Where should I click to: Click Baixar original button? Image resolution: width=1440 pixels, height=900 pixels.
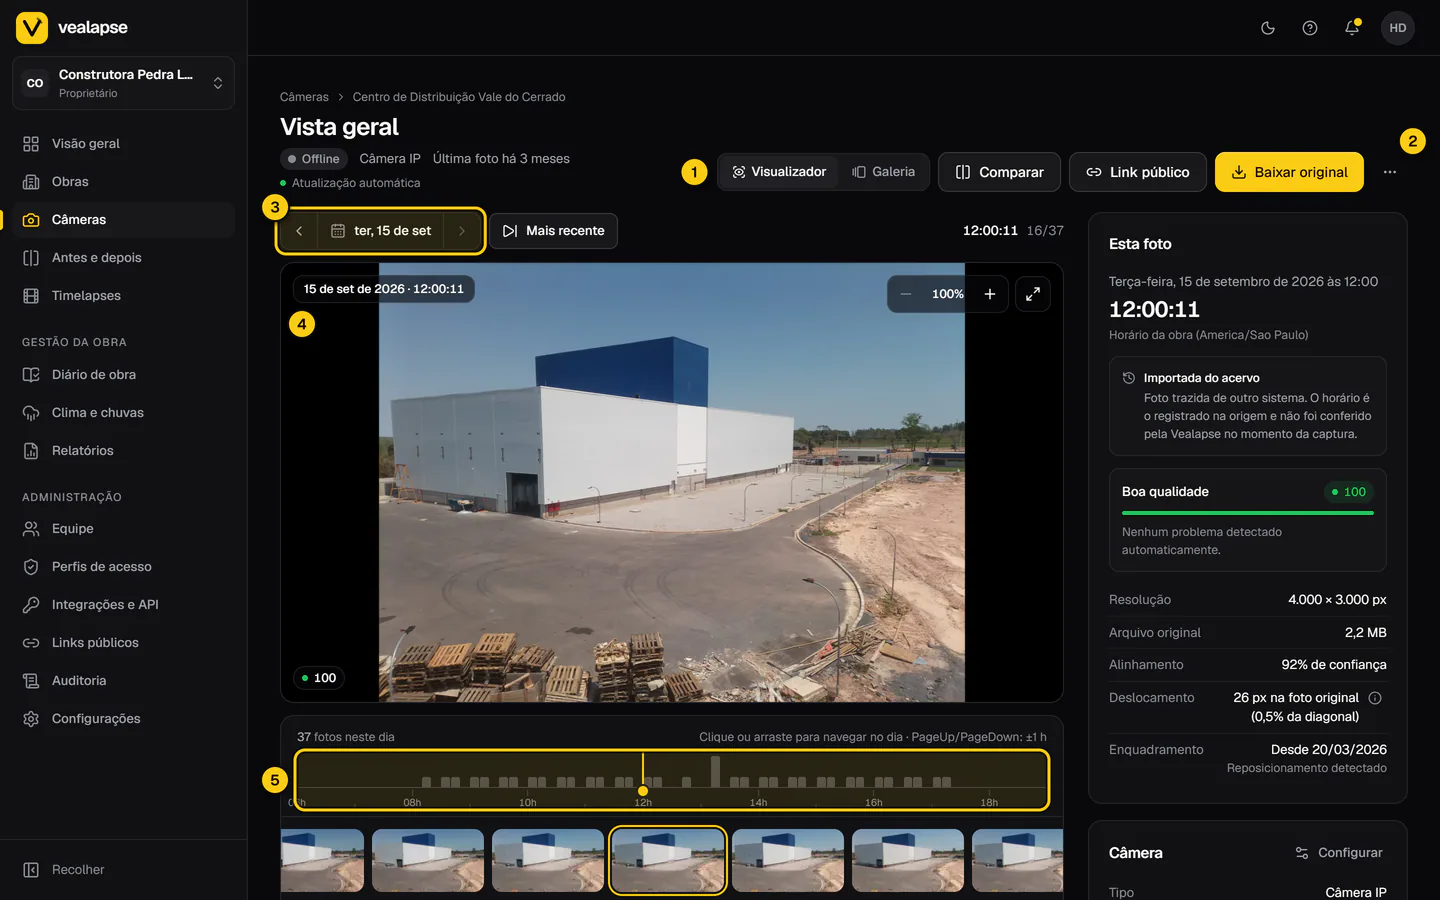1289,172
